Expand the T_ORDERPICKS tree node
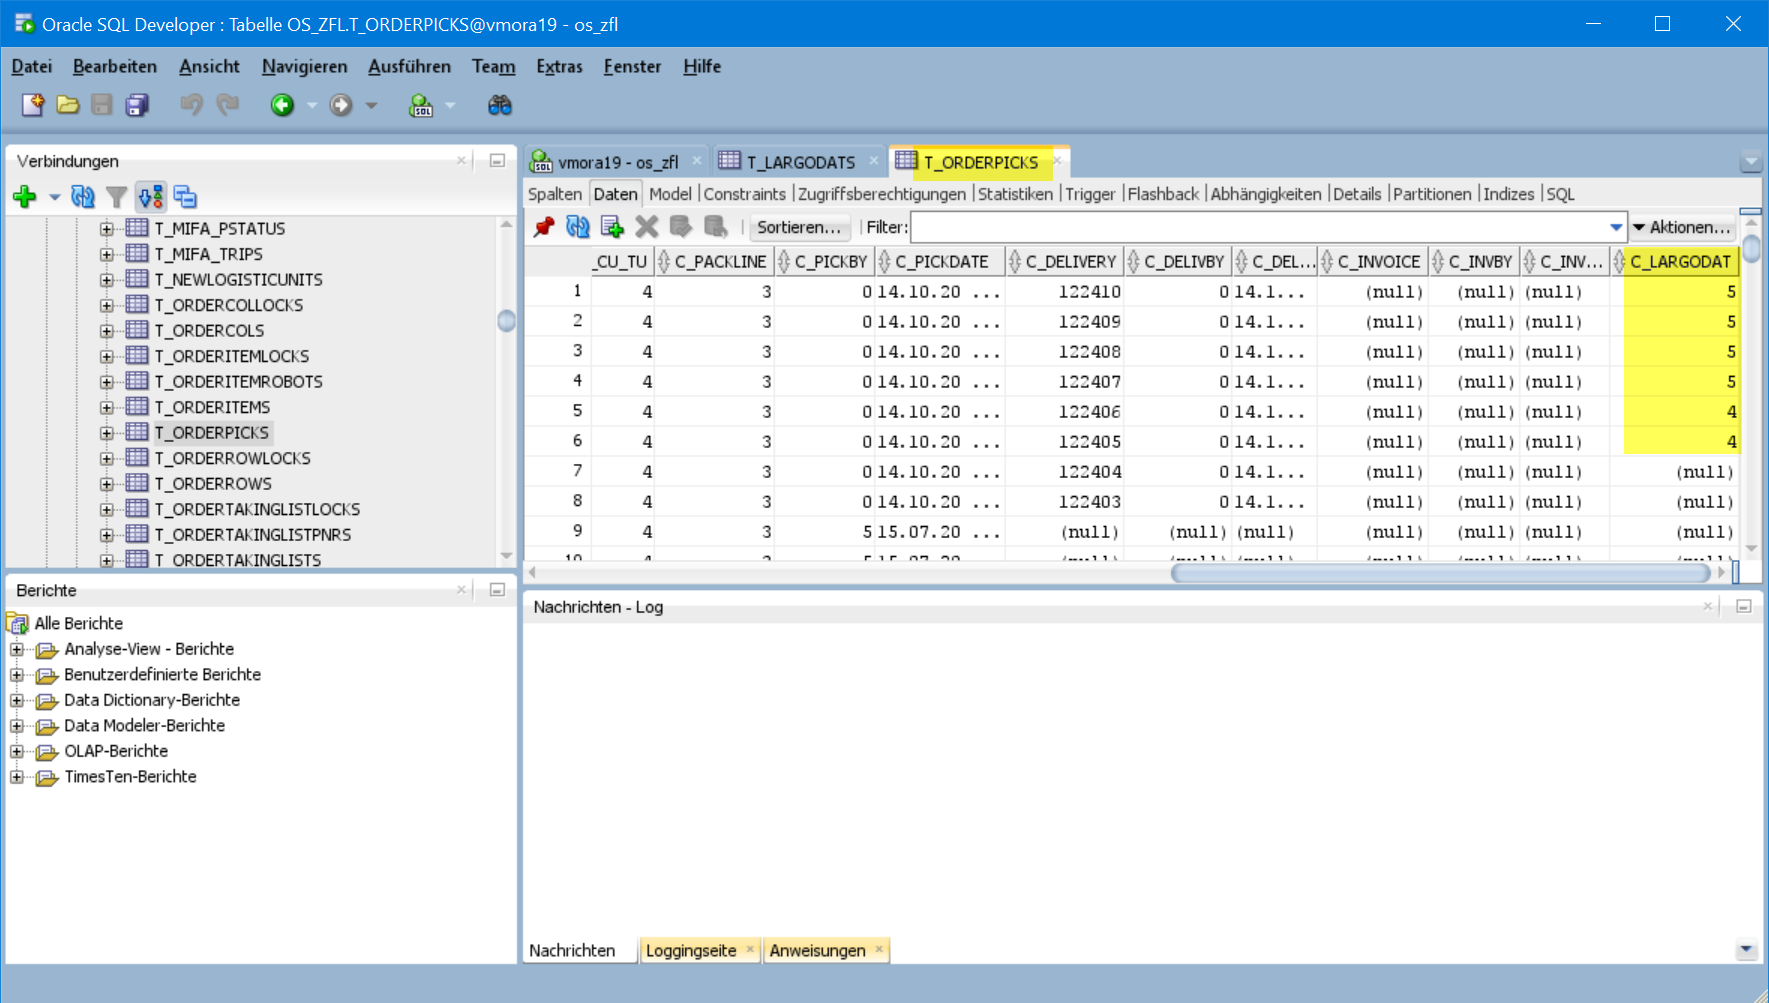1769x1003 pixels. tap(107, 433)
